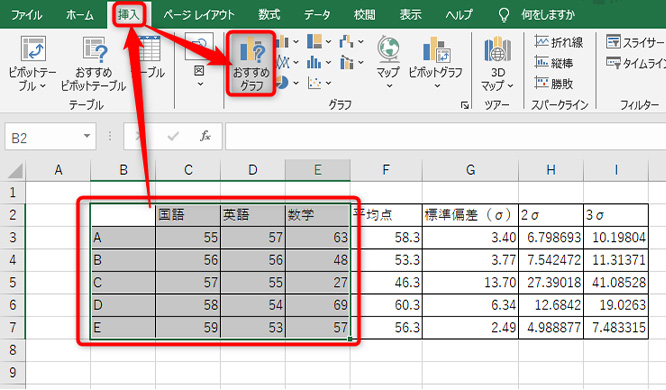
Task: Insert a 勝敗 sparkline
Action: tap(554, 83)
